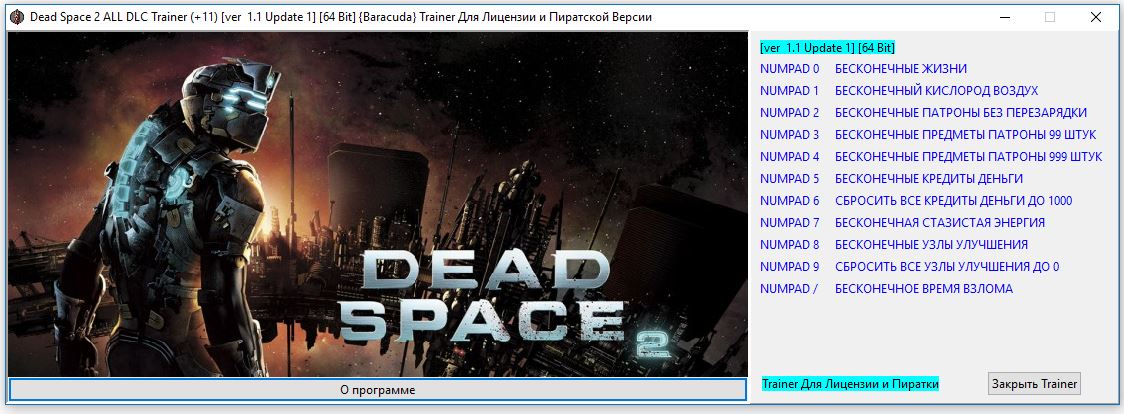The image size is (1124, 414).
Task: Select the NUMPAD 3 hotkey label
Action: 789,135
